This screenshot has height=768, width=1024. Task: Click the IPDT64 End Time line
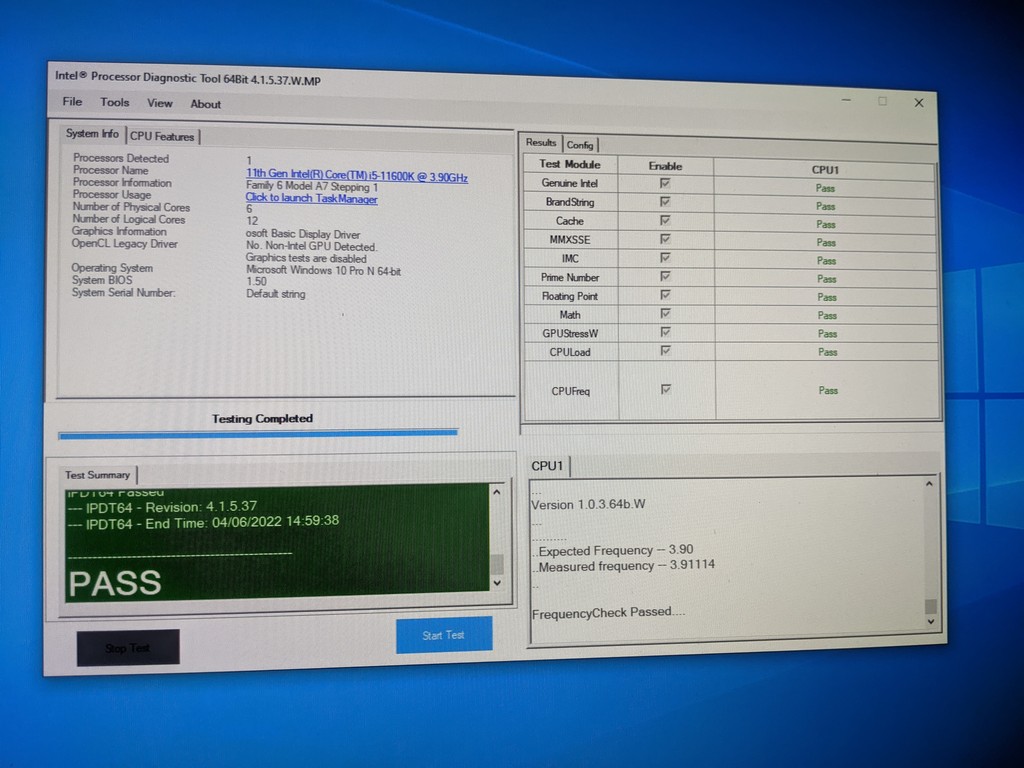coord(203,522)
